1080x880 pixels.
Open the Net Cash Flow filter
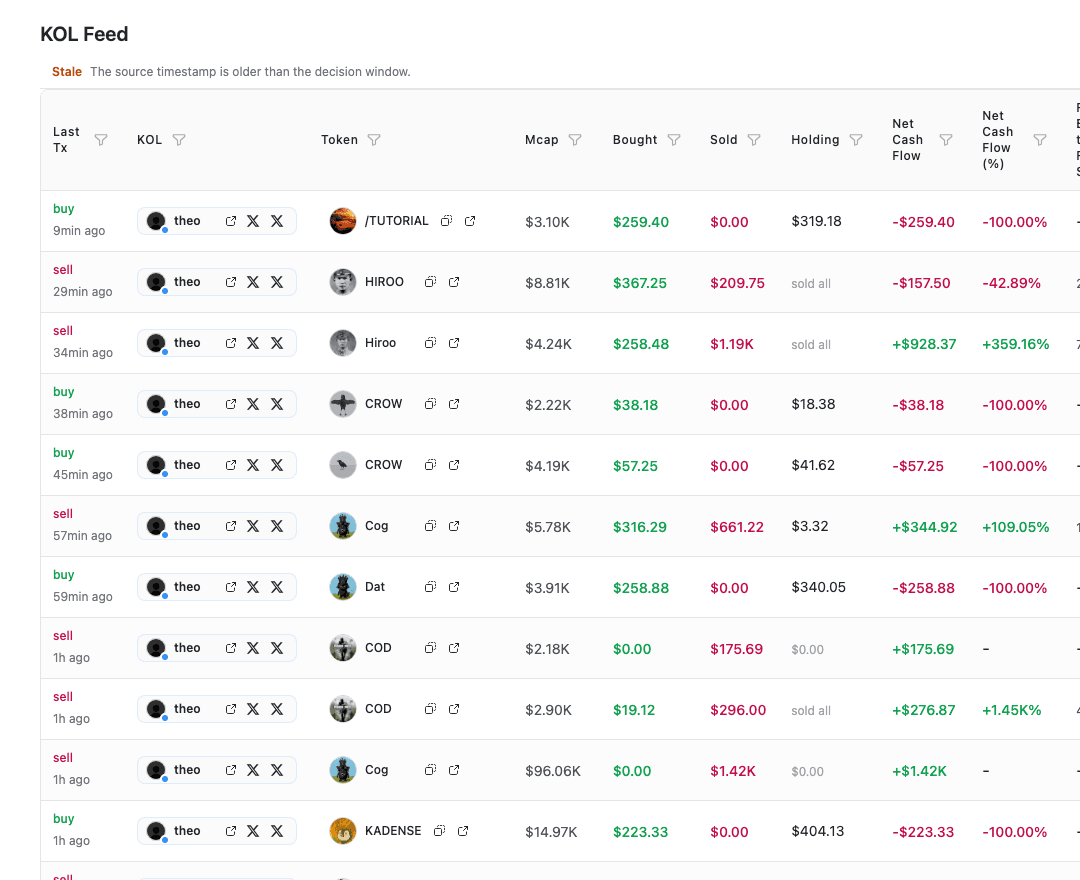pyautogui.click(x=946, y=140)
